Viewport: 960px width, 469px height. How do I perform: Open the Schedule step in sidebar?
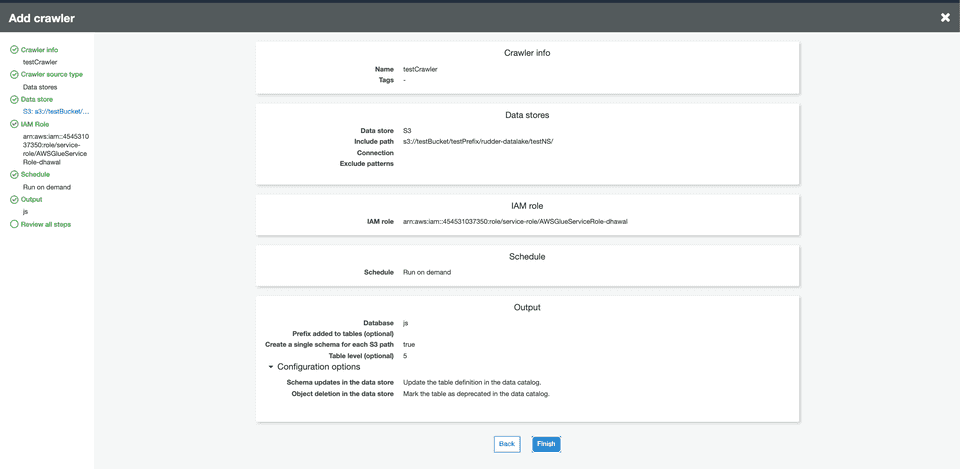click(35, 175)
